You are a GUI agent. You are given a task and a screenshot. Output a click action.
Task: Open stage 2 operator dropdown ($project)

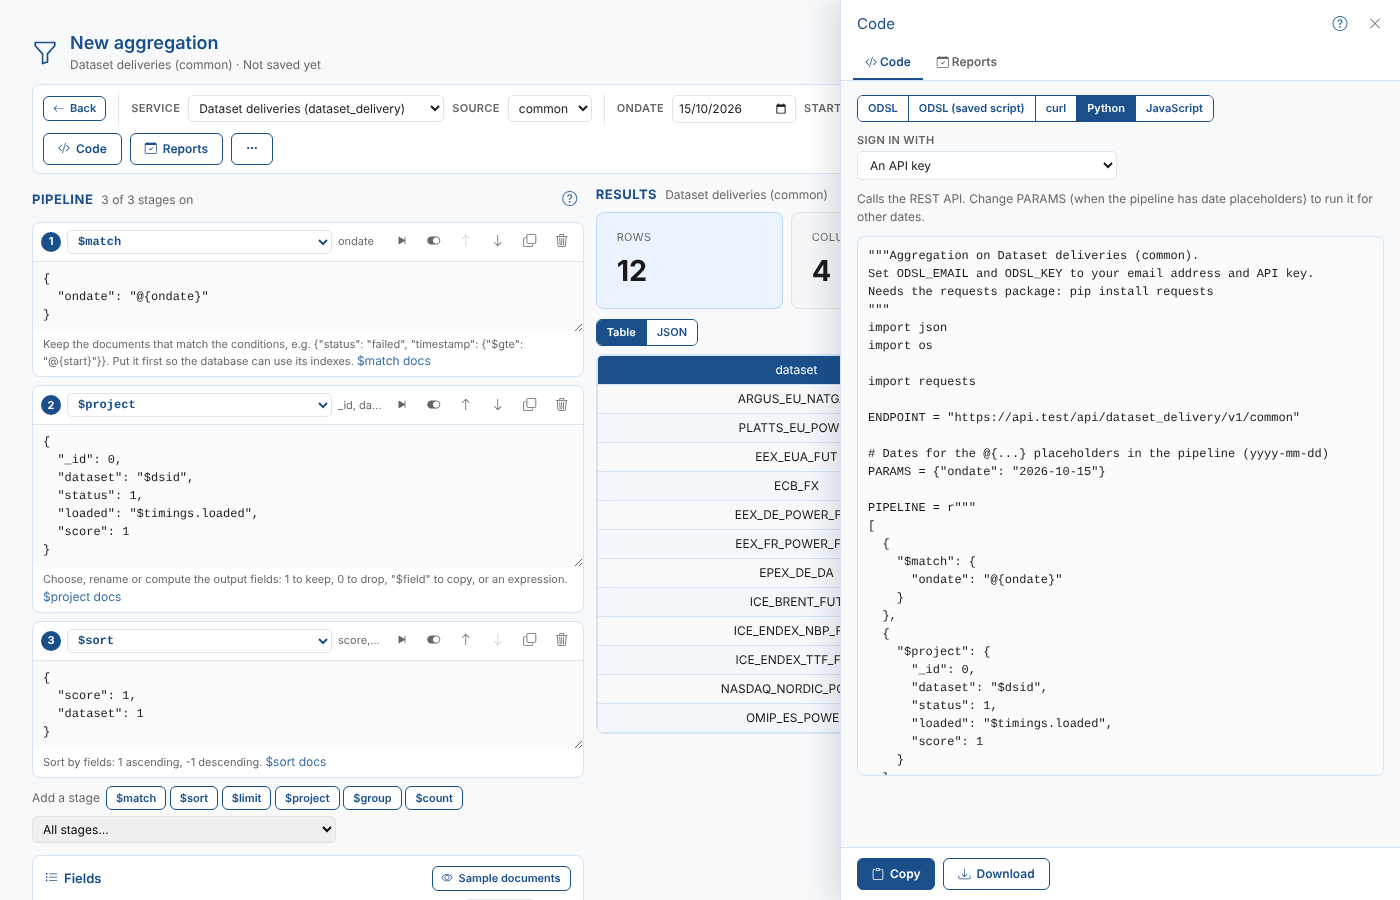(200, 405)
